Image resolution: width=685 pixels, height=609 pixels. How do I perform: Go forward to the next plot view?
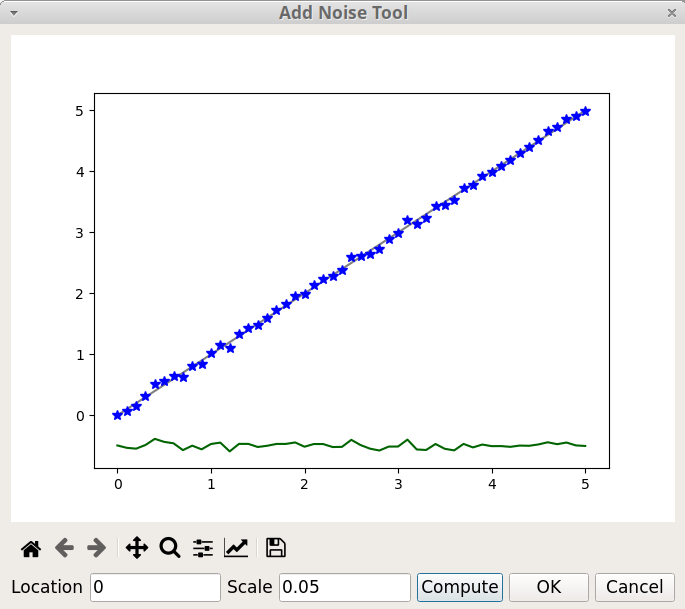point(97,547)
